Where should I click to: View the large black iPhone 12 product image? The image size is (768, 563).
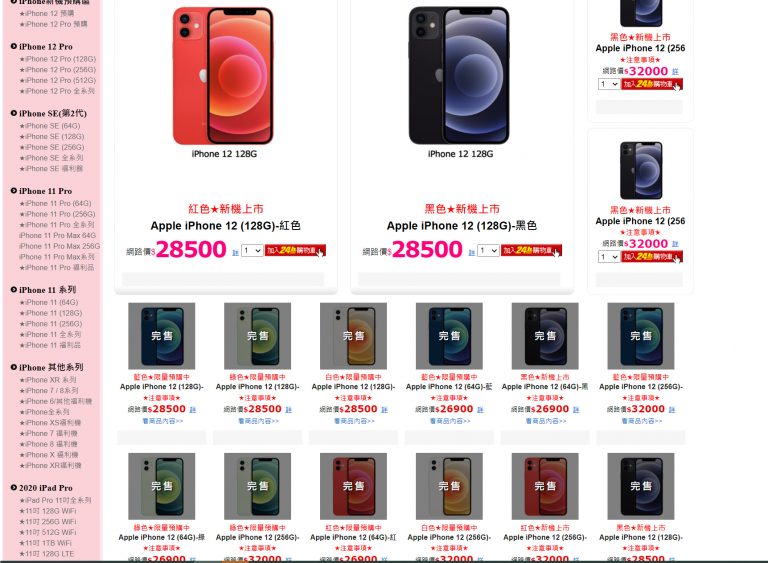point(459,75)
